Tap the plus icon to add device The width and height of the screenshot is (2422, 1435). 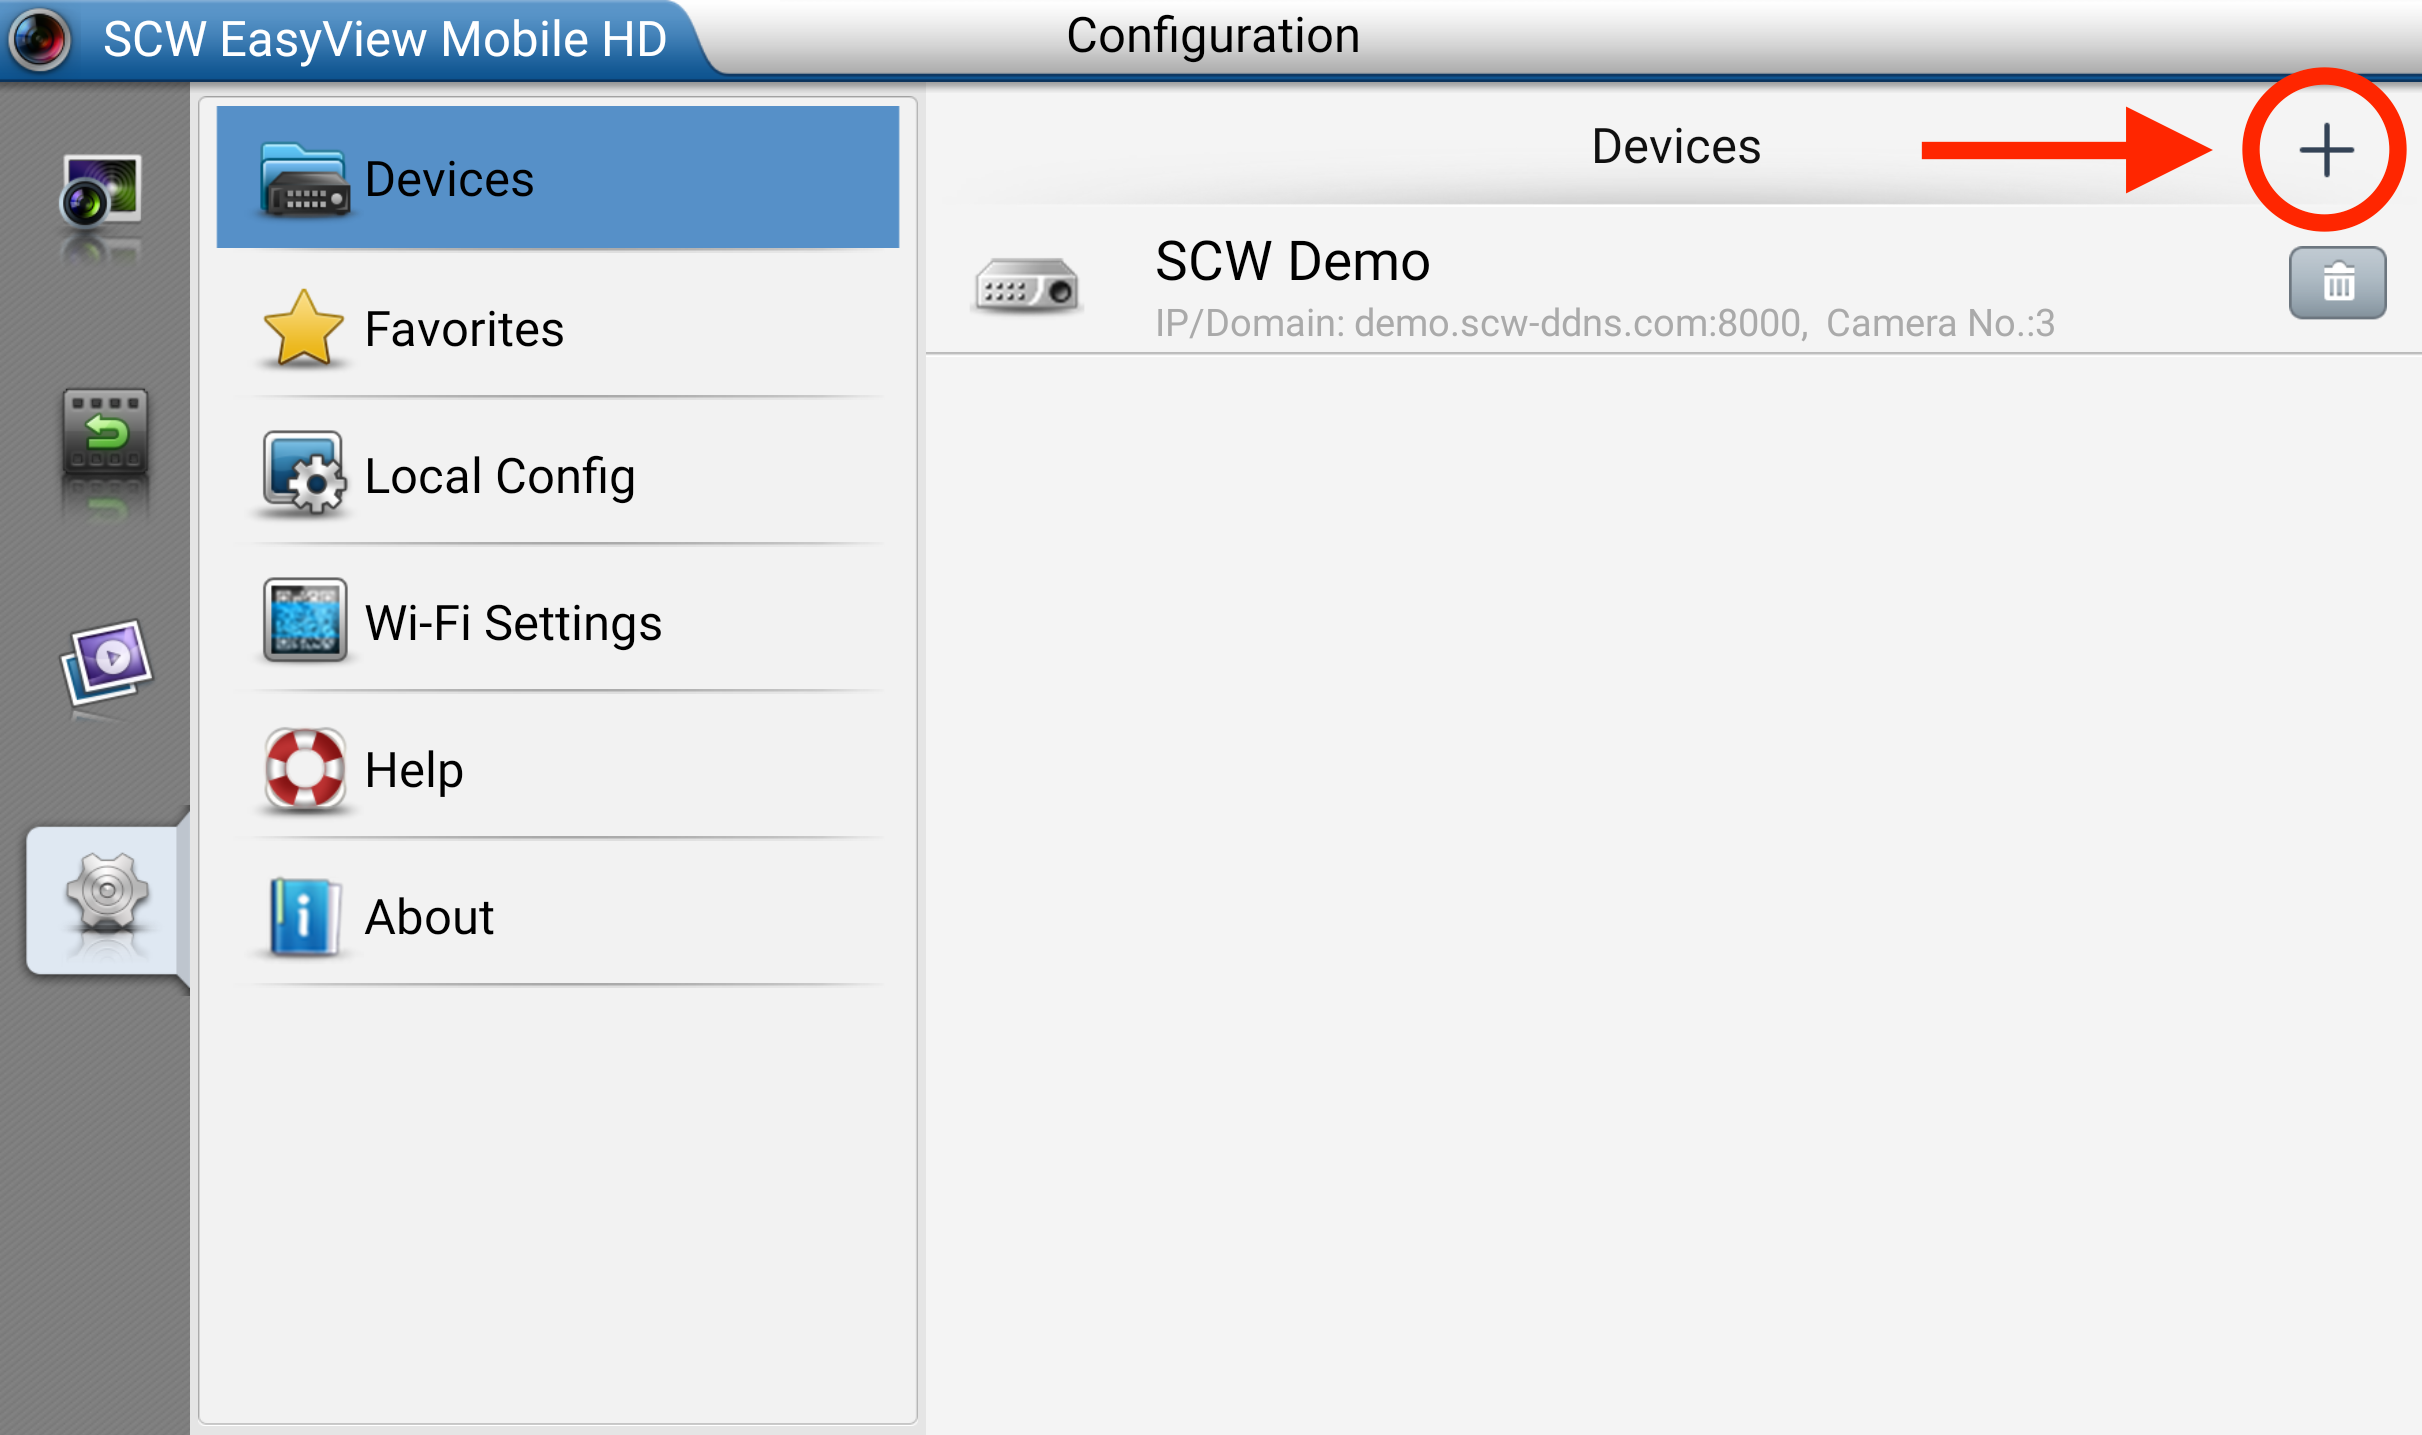[2326, 150]
